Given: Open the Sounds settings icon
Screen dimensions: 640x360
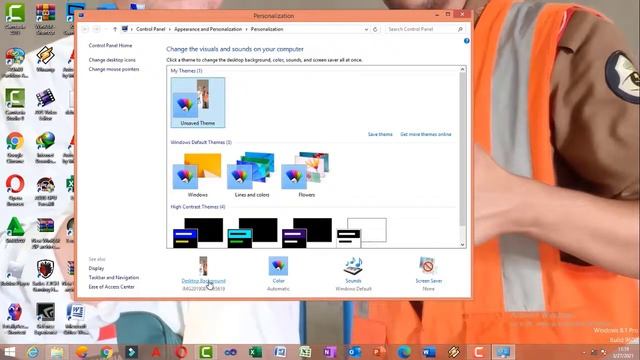Looking at the screenshot, I should click(x=353, y=266).
